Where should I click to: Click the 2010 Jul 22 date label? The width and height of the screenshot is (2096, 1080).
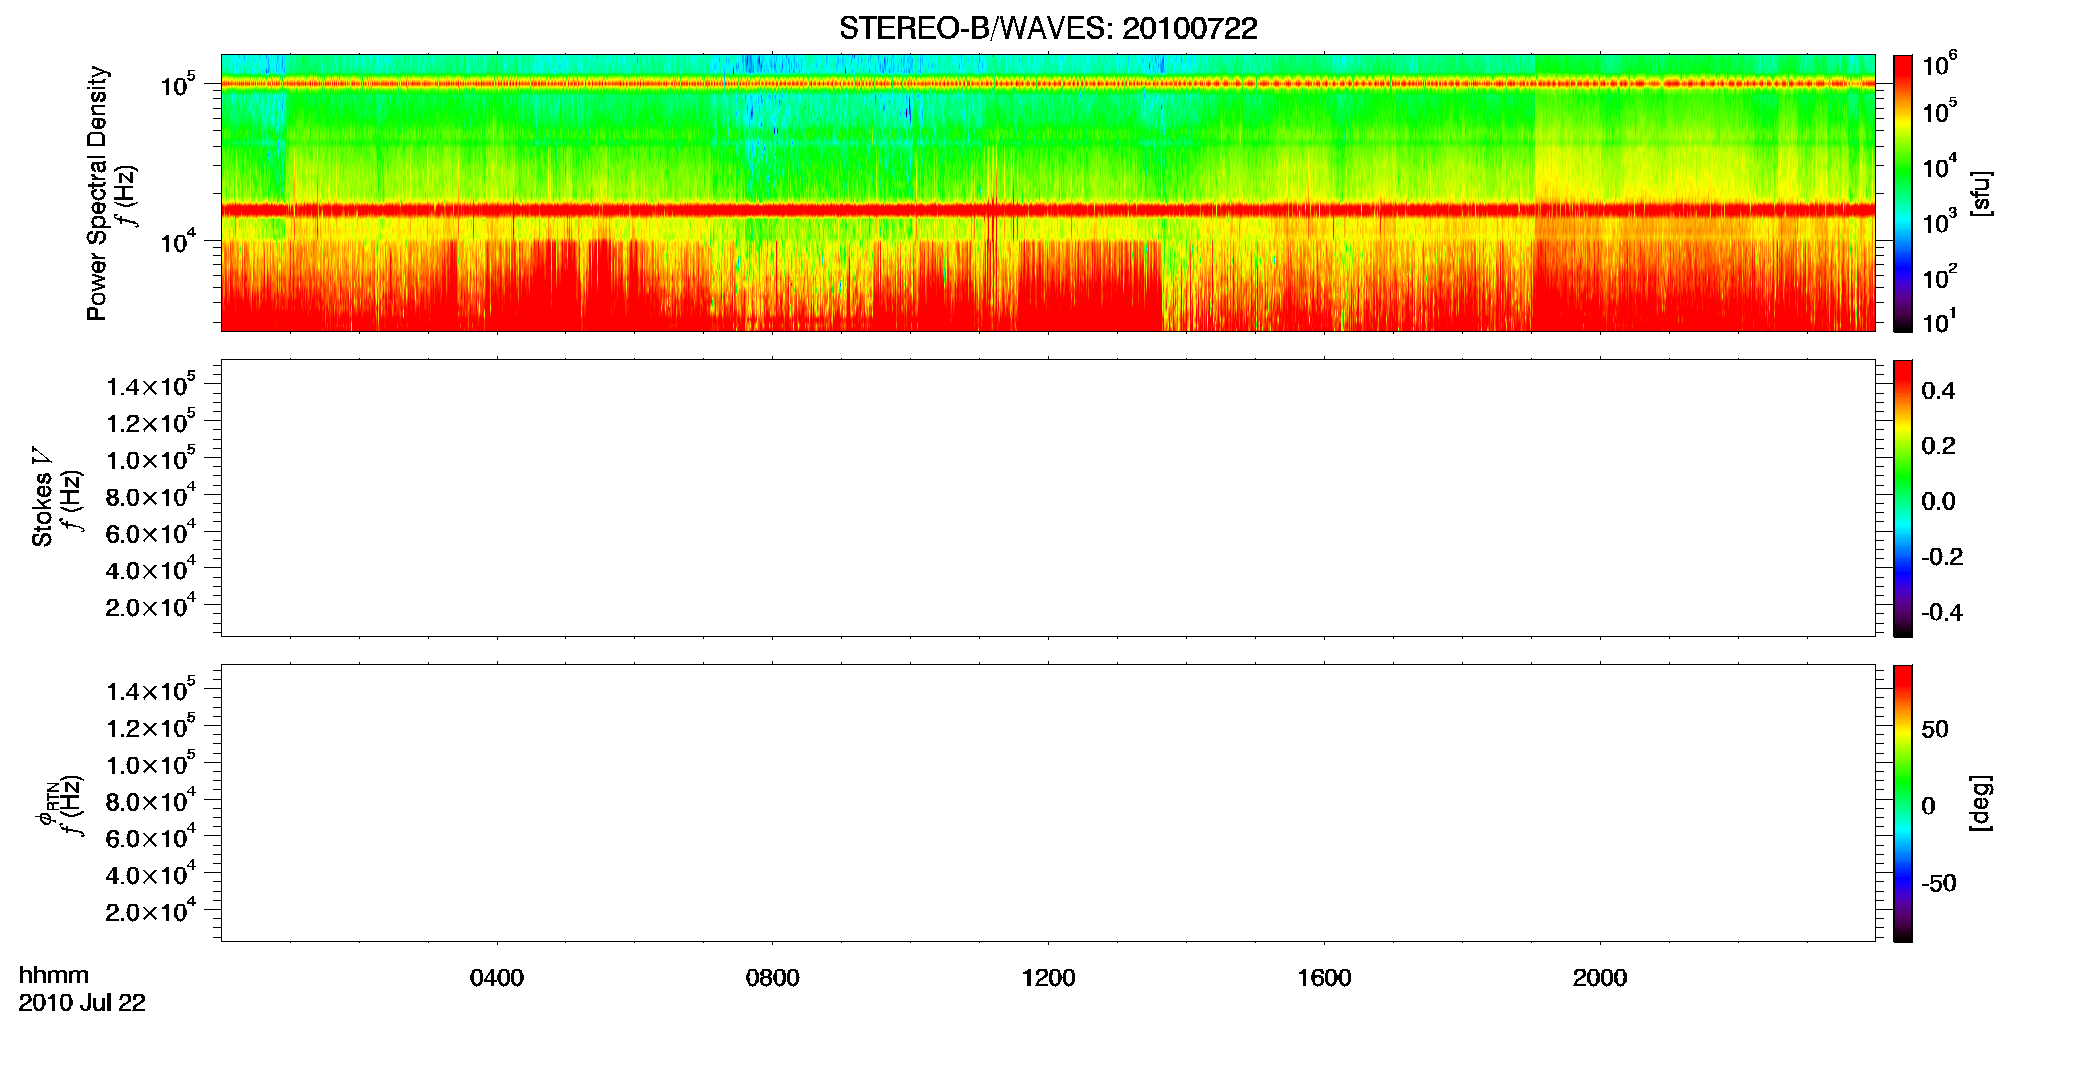click(x=82, y=1003)
